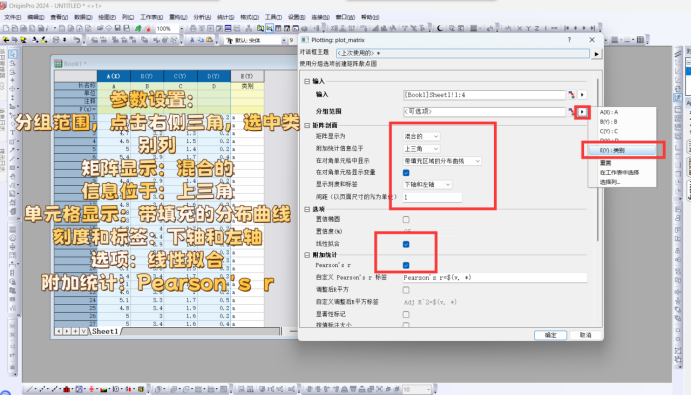Click the New Project toolbar icon
Screen dimensions: 692x396
pos(6,28)
